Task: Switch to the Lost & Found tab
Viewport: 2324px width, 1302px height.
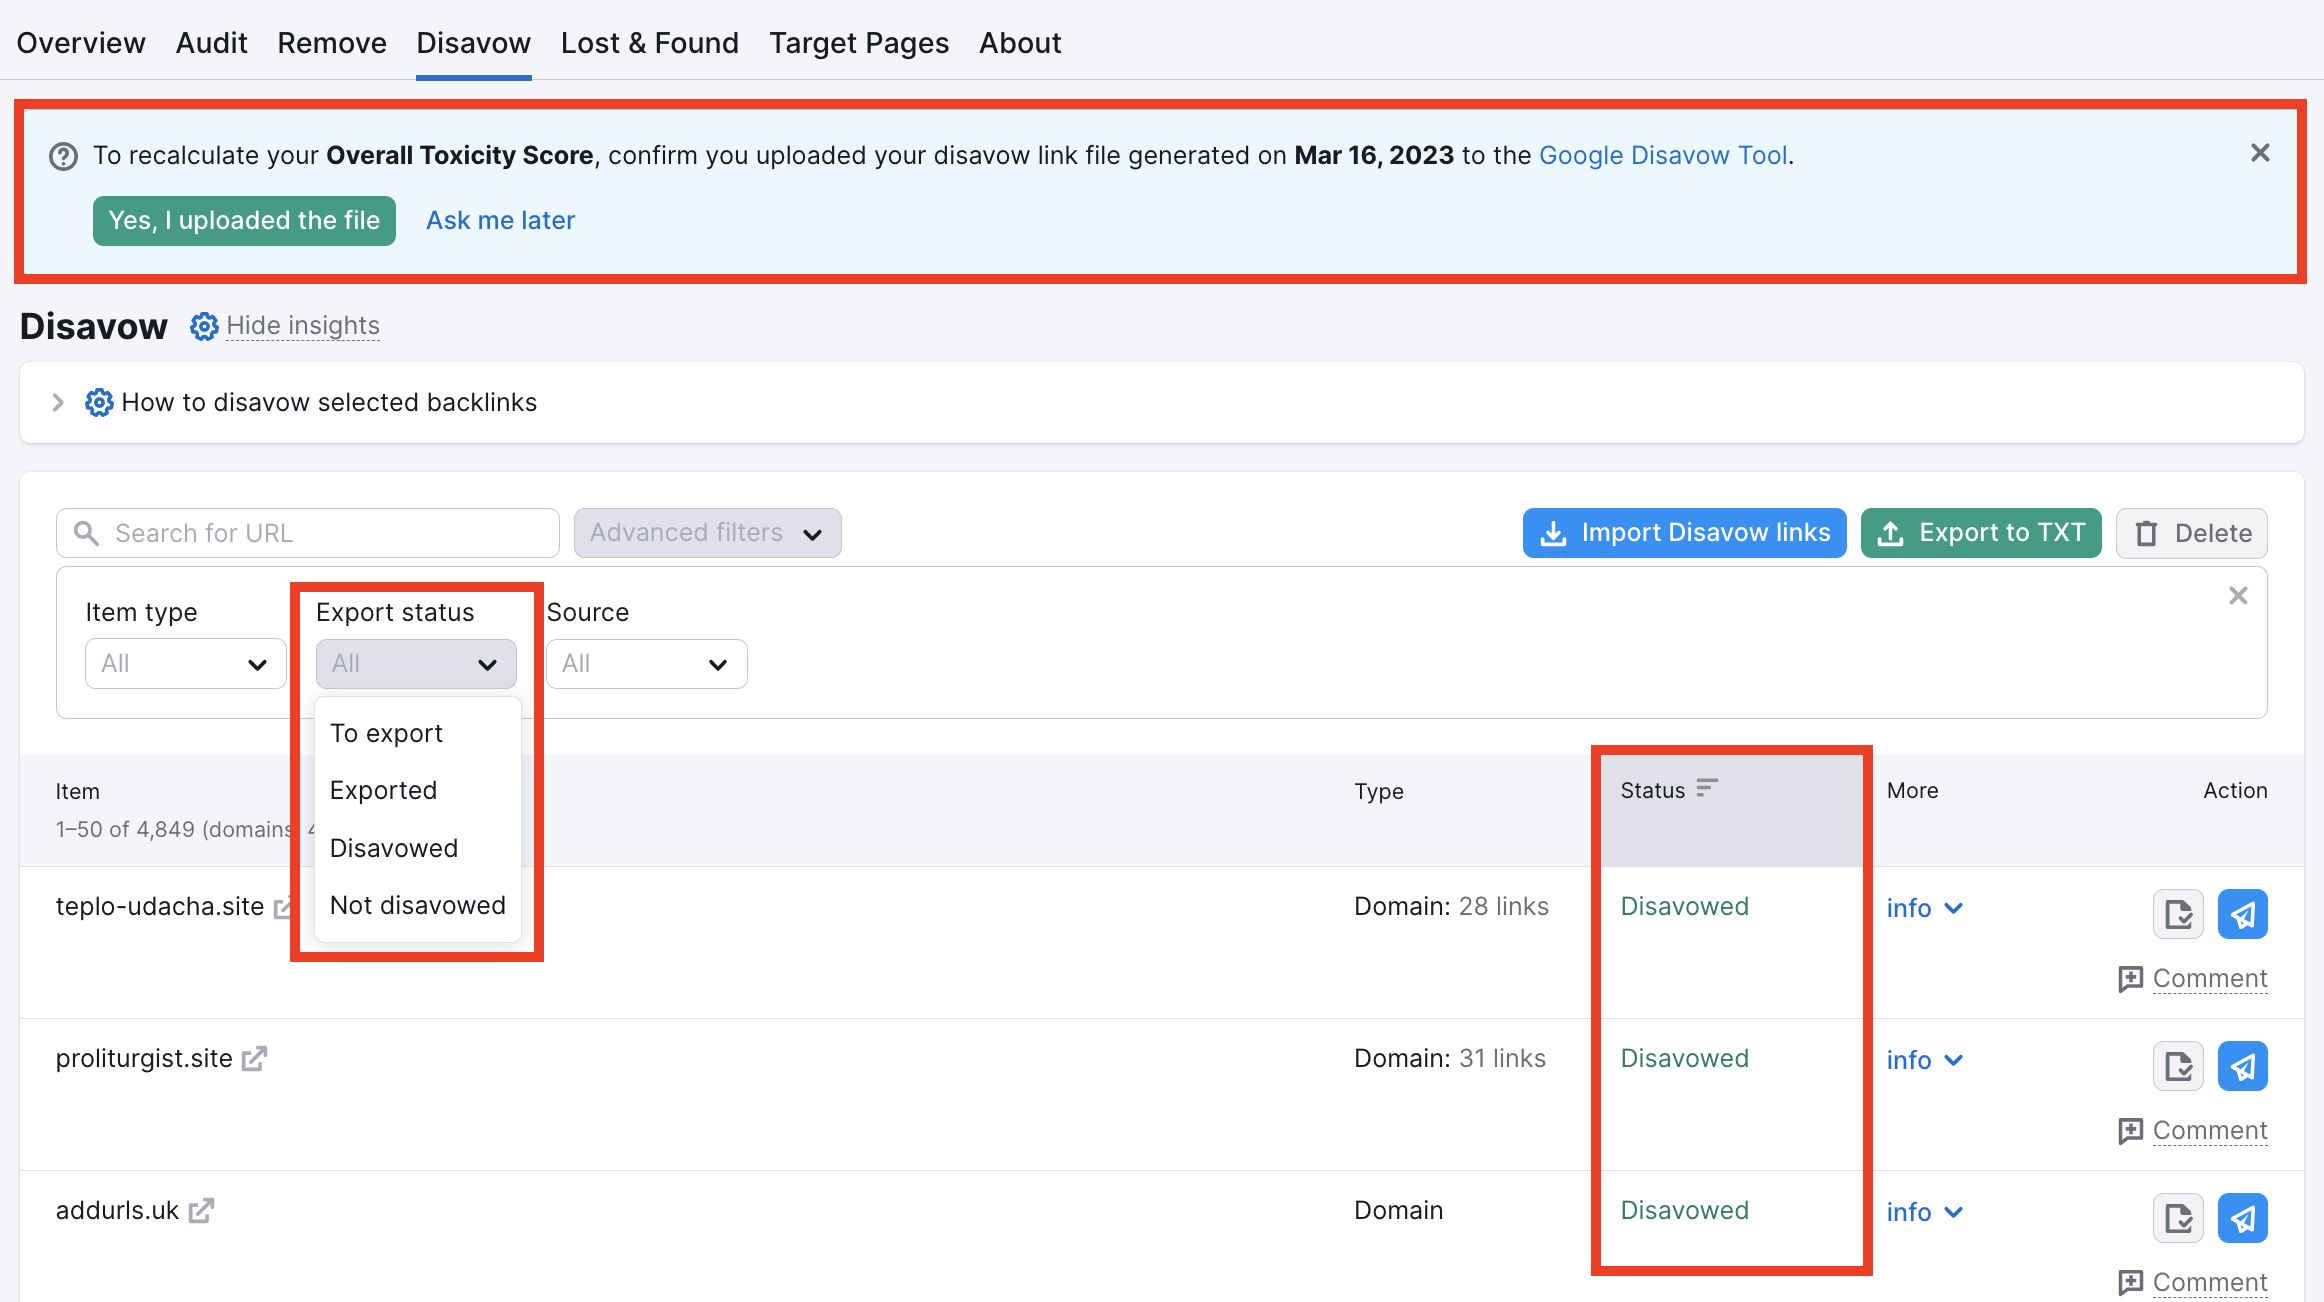Action: (x=649, y=43)
